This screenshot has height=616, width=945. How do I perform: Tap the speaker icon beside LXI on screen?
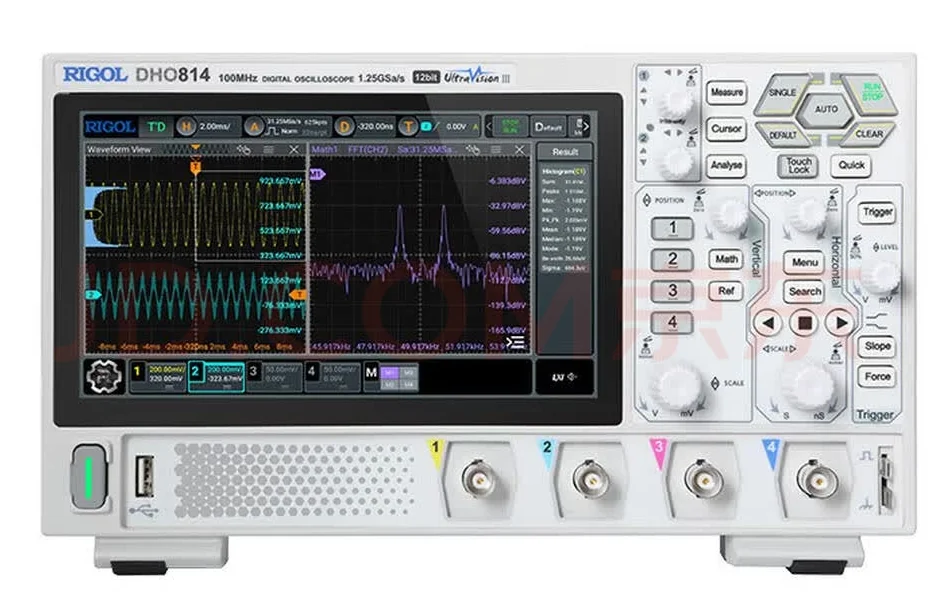point(573,377)
